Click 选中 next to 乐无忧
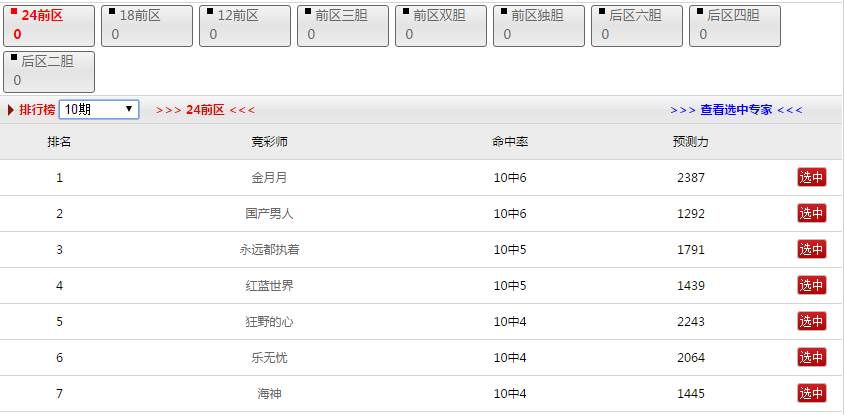845x415 pixels. tap(811, 357)
